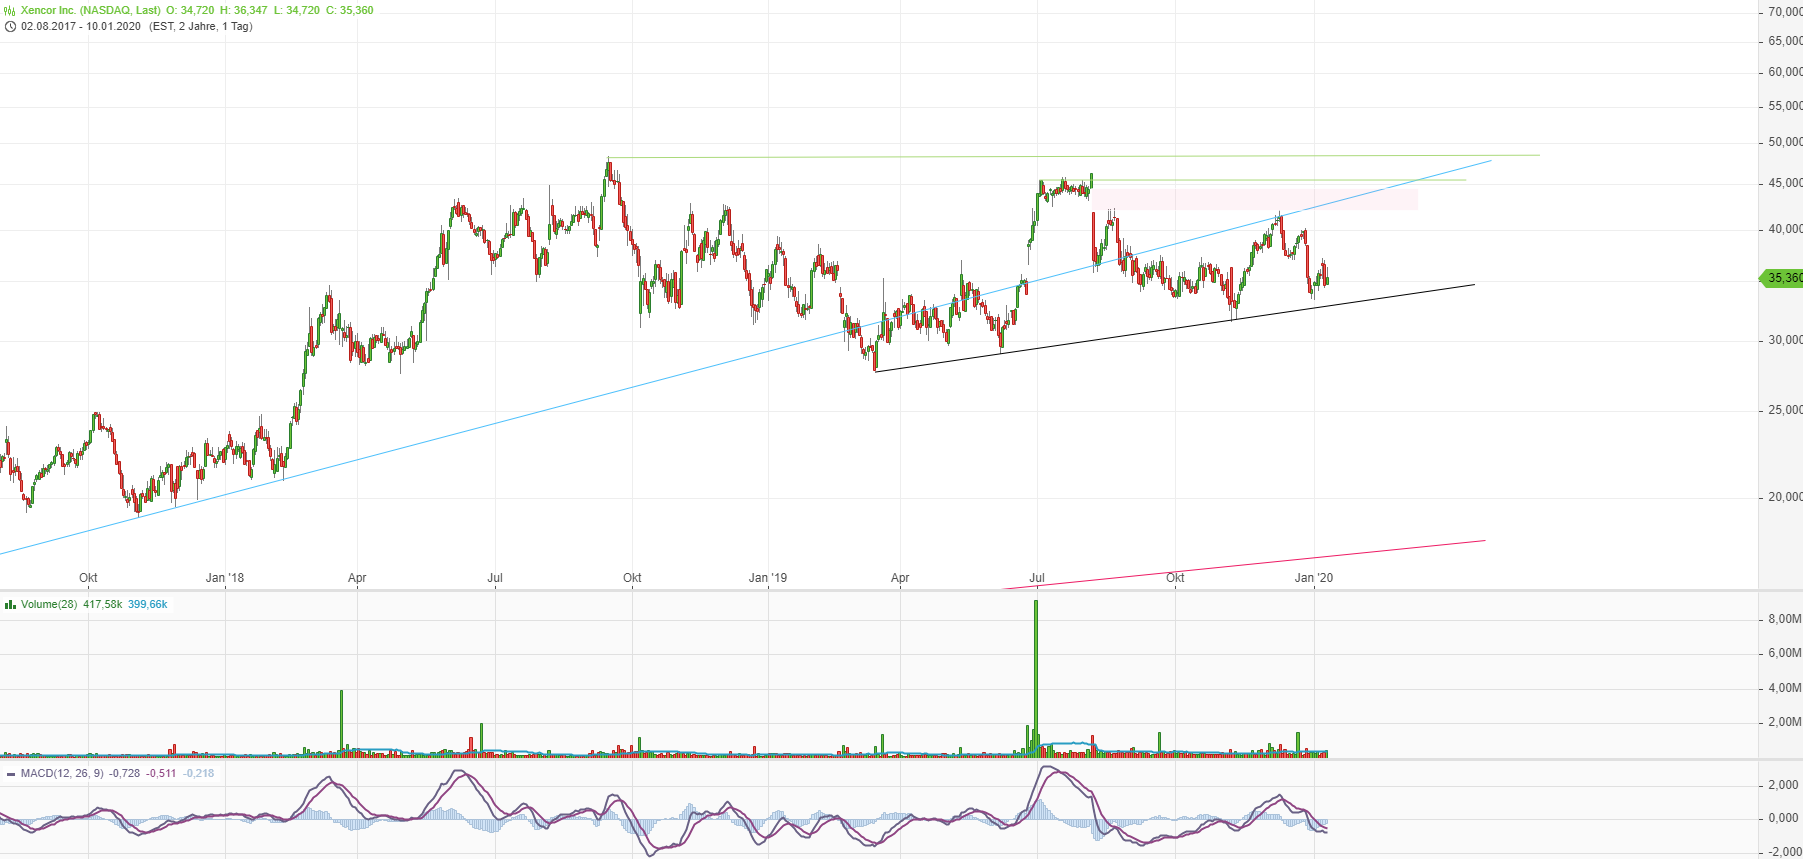Open the MACD(12, 26, 9) indicator label
The width and height of the screenshot is (1803, 859).
click(61, 774)
